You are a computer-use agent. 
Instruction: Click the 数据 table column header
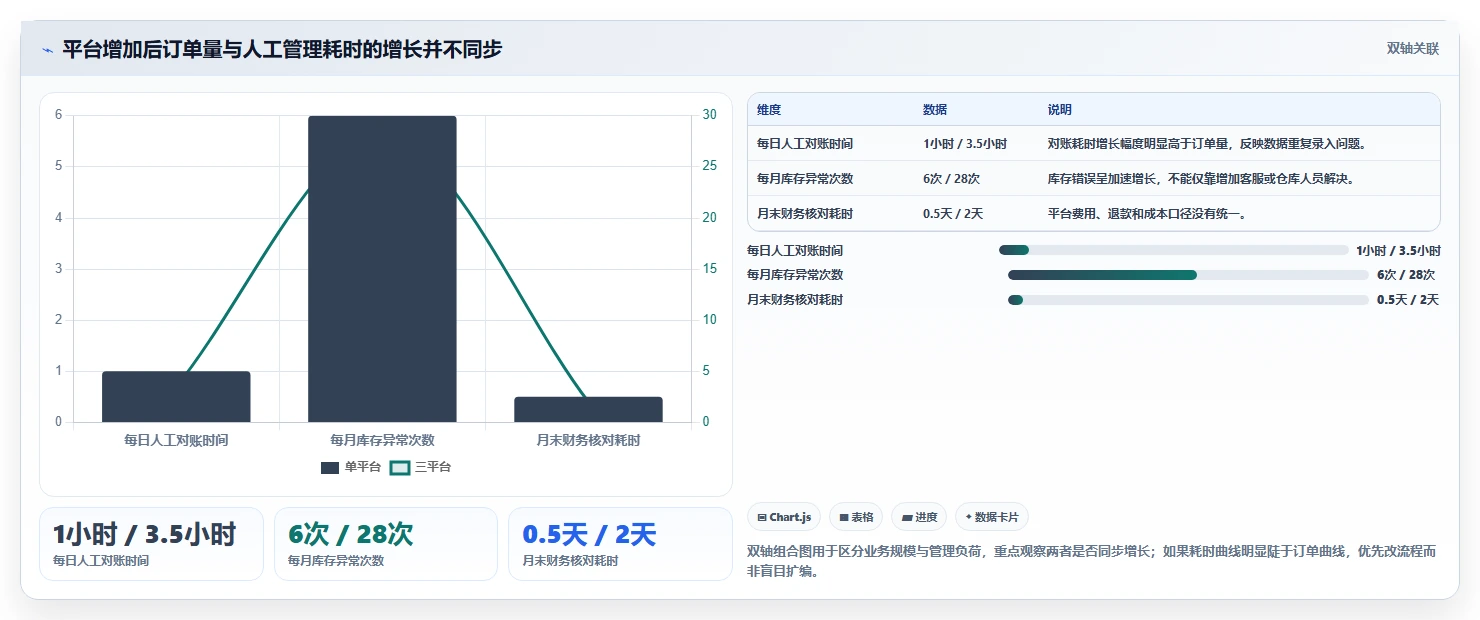tap(935, 110)
